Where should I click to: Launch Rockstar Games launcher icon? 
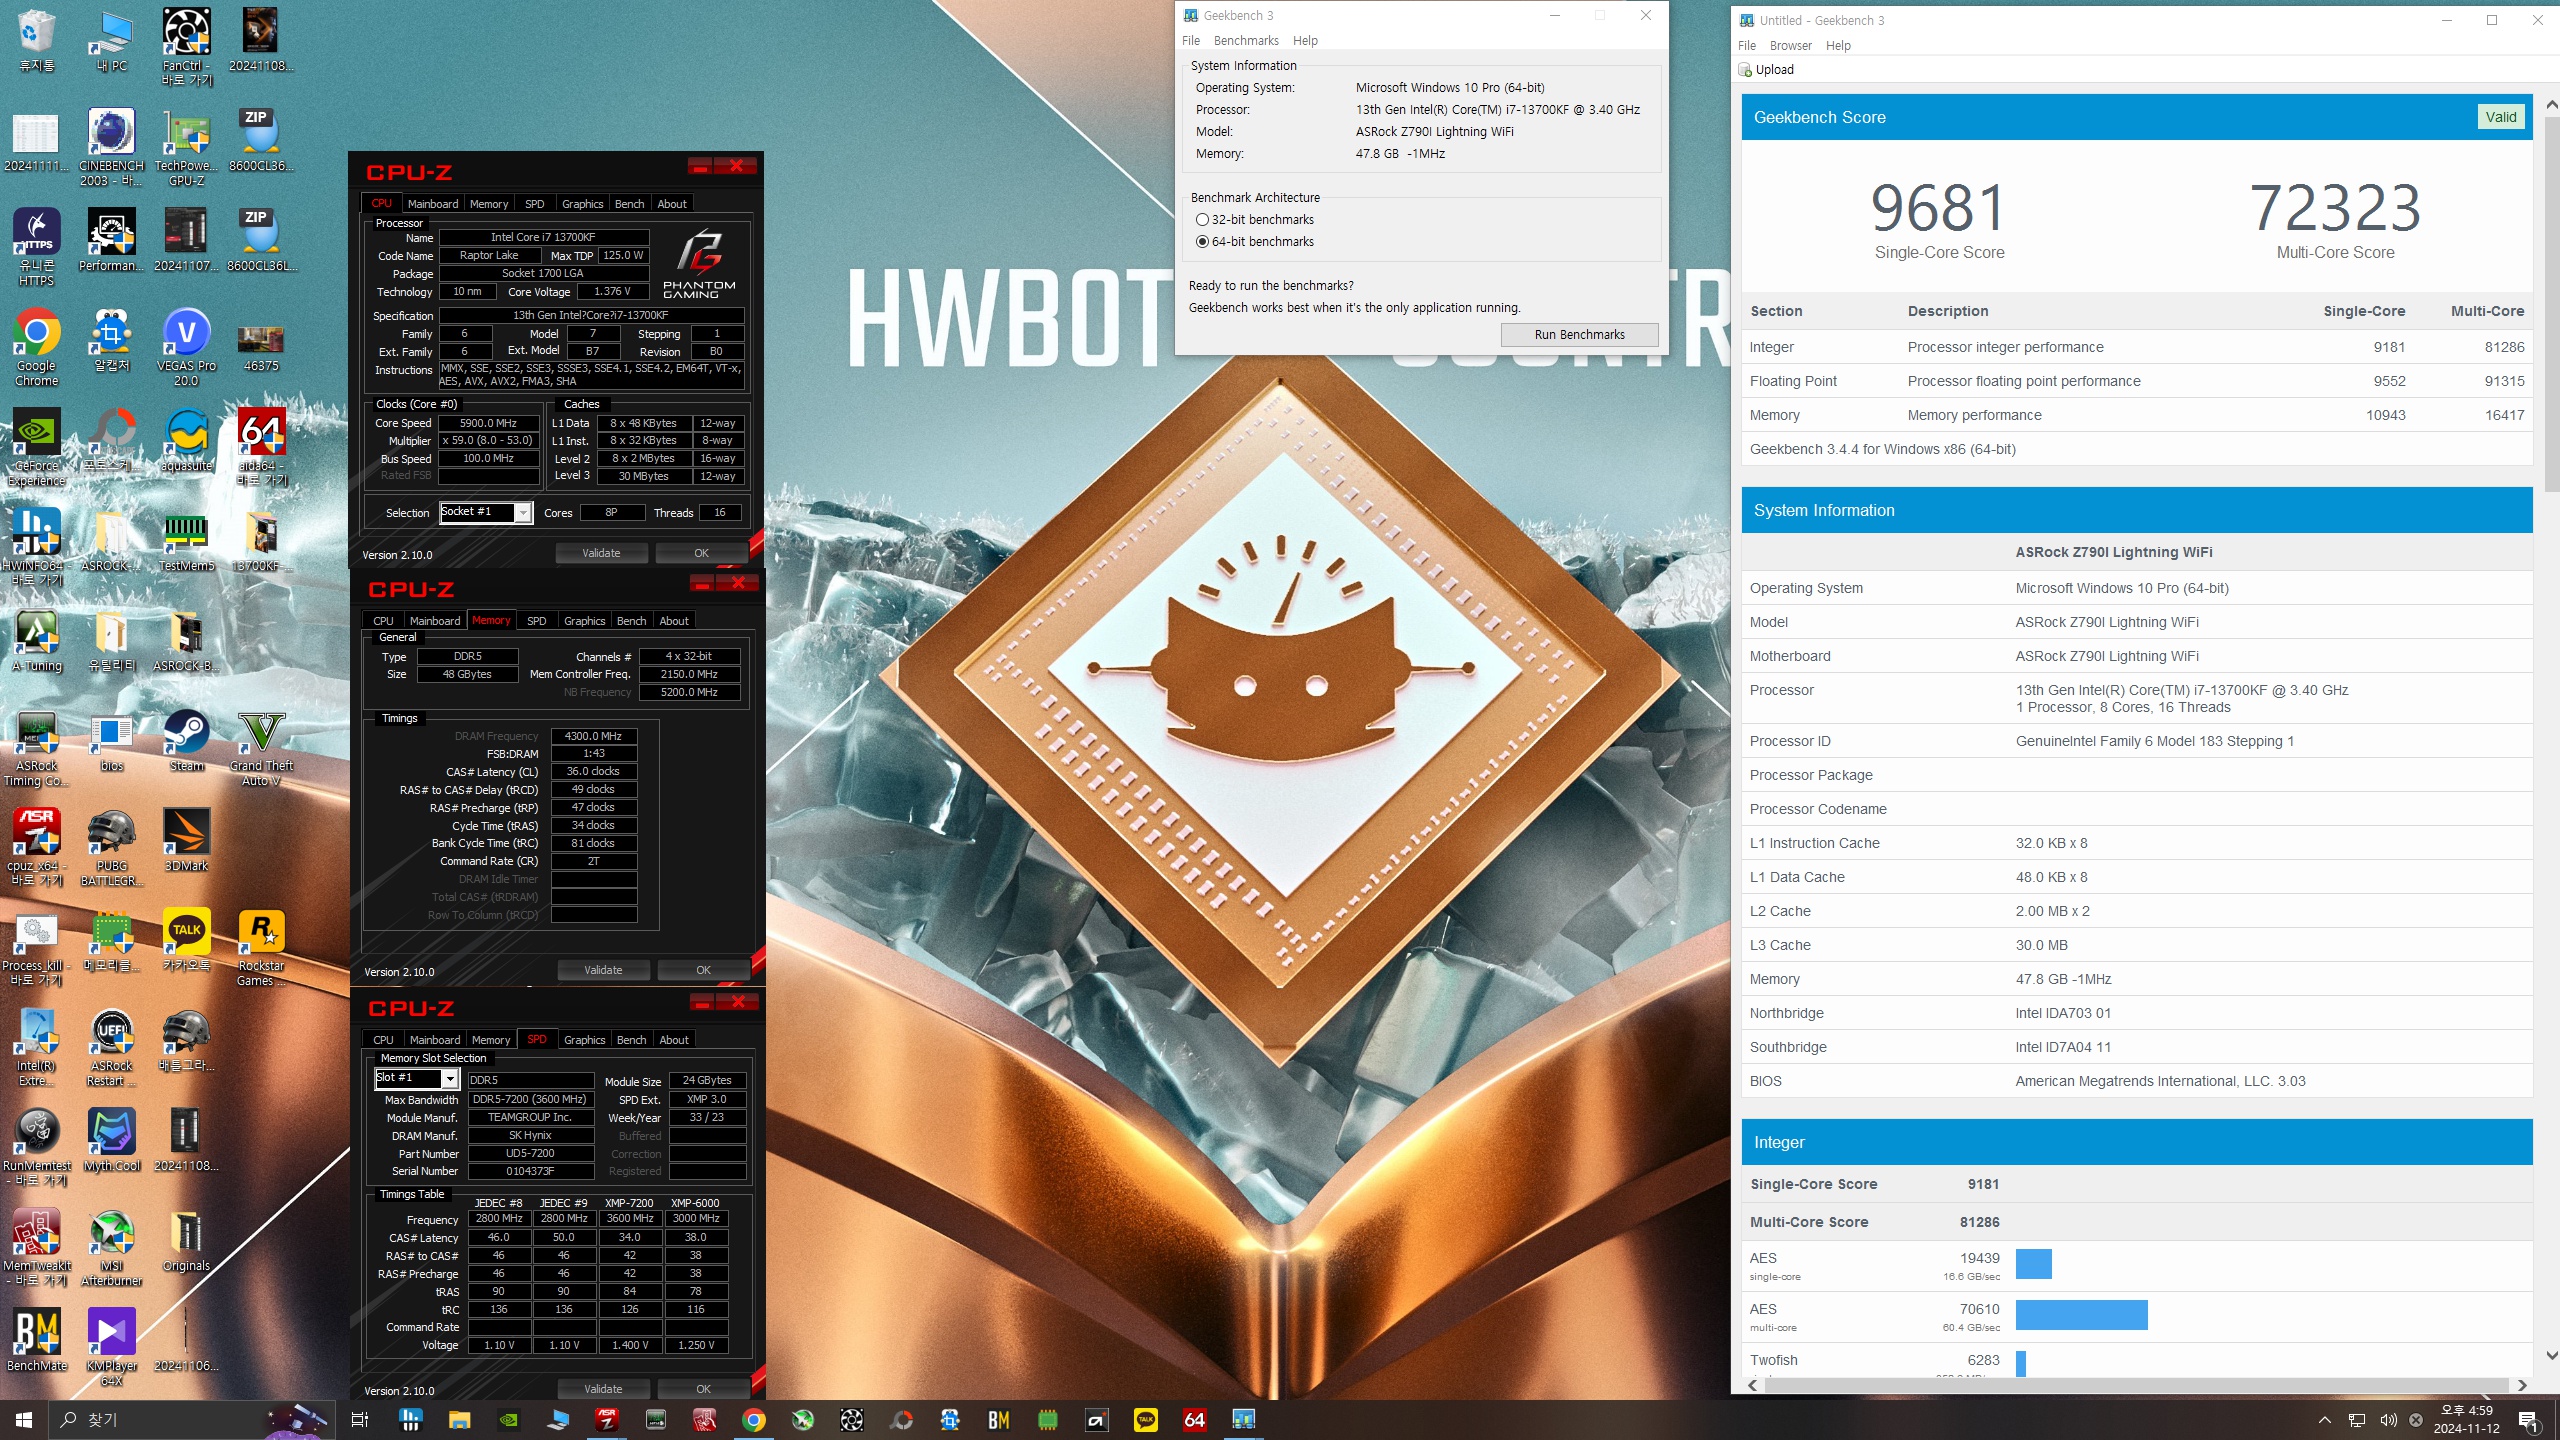point(261,947)
